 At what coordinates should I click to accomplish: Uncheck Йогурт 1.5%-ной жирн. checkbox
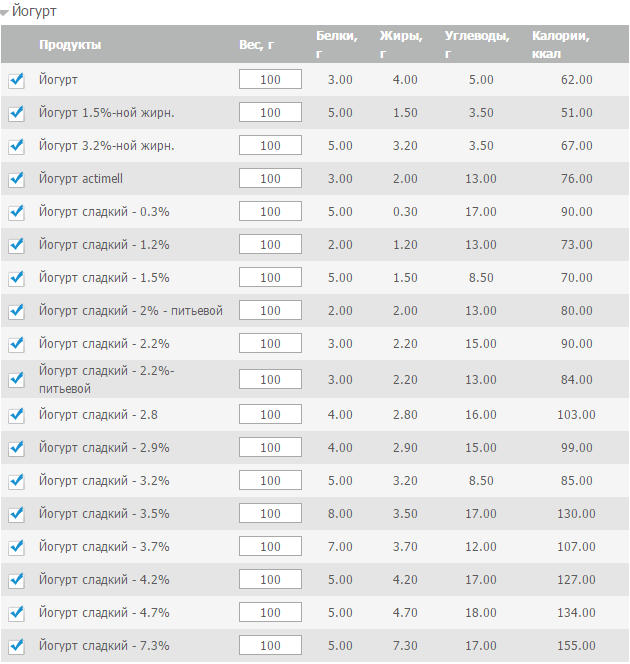coord(16,113)
